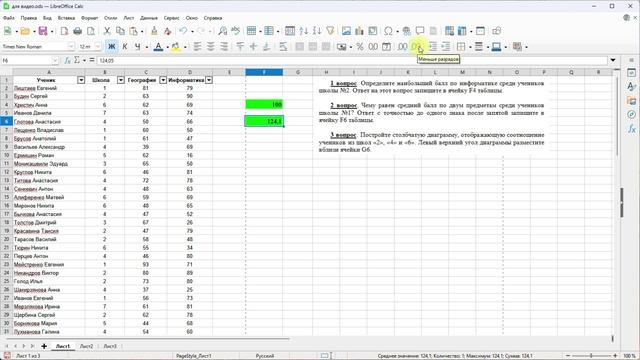
Task: Click the formula input line showing 124,05
Action: click(352, 60)
